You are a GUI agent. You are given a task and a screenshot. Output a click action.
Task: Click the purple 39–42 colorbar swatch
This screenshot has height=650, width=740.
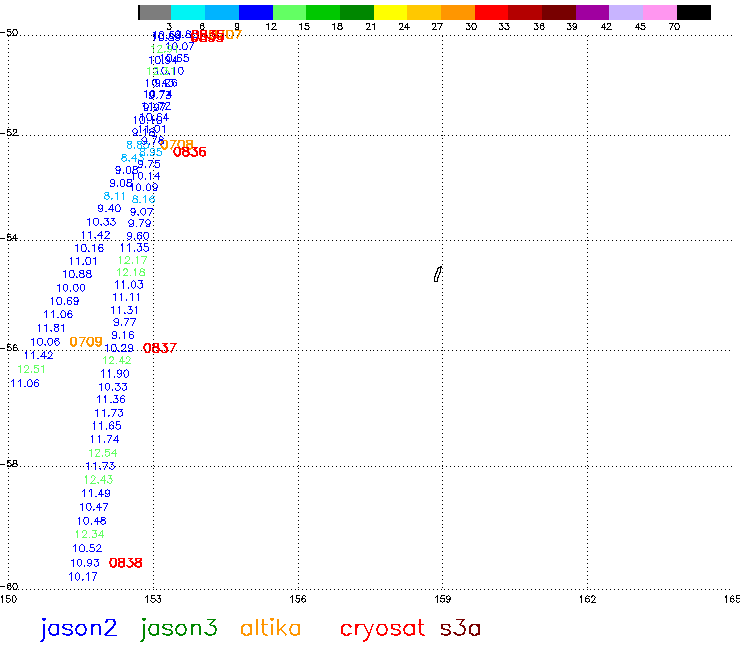(x=592, y=13)
